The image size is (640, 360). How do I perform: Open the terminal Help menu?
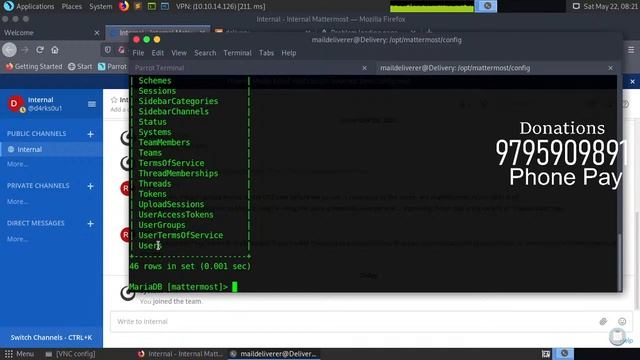(x=289, y=53)
